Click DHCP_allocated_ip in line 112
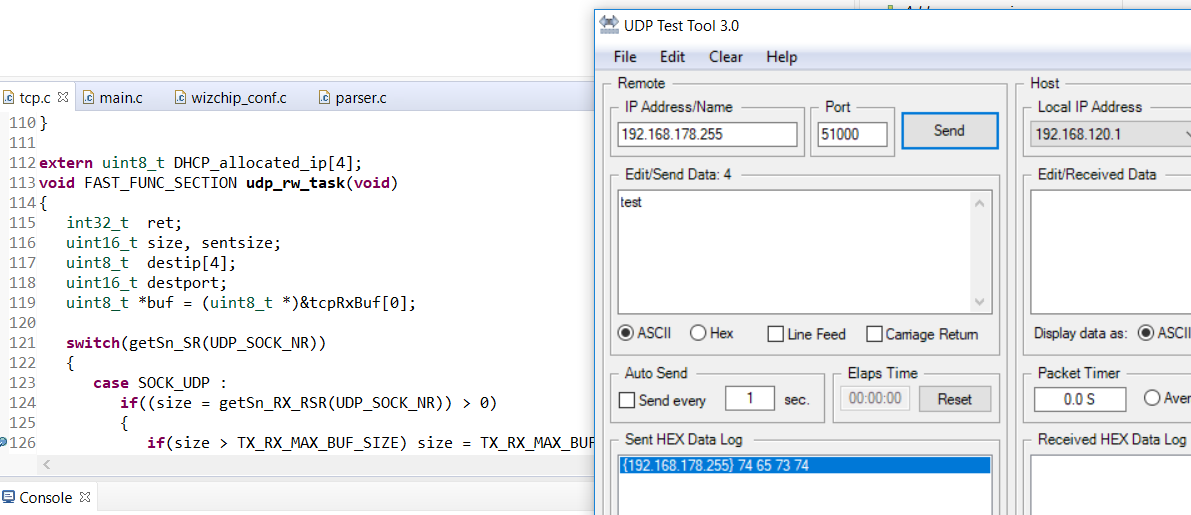 pyautogui.click(x=254, y=163)
